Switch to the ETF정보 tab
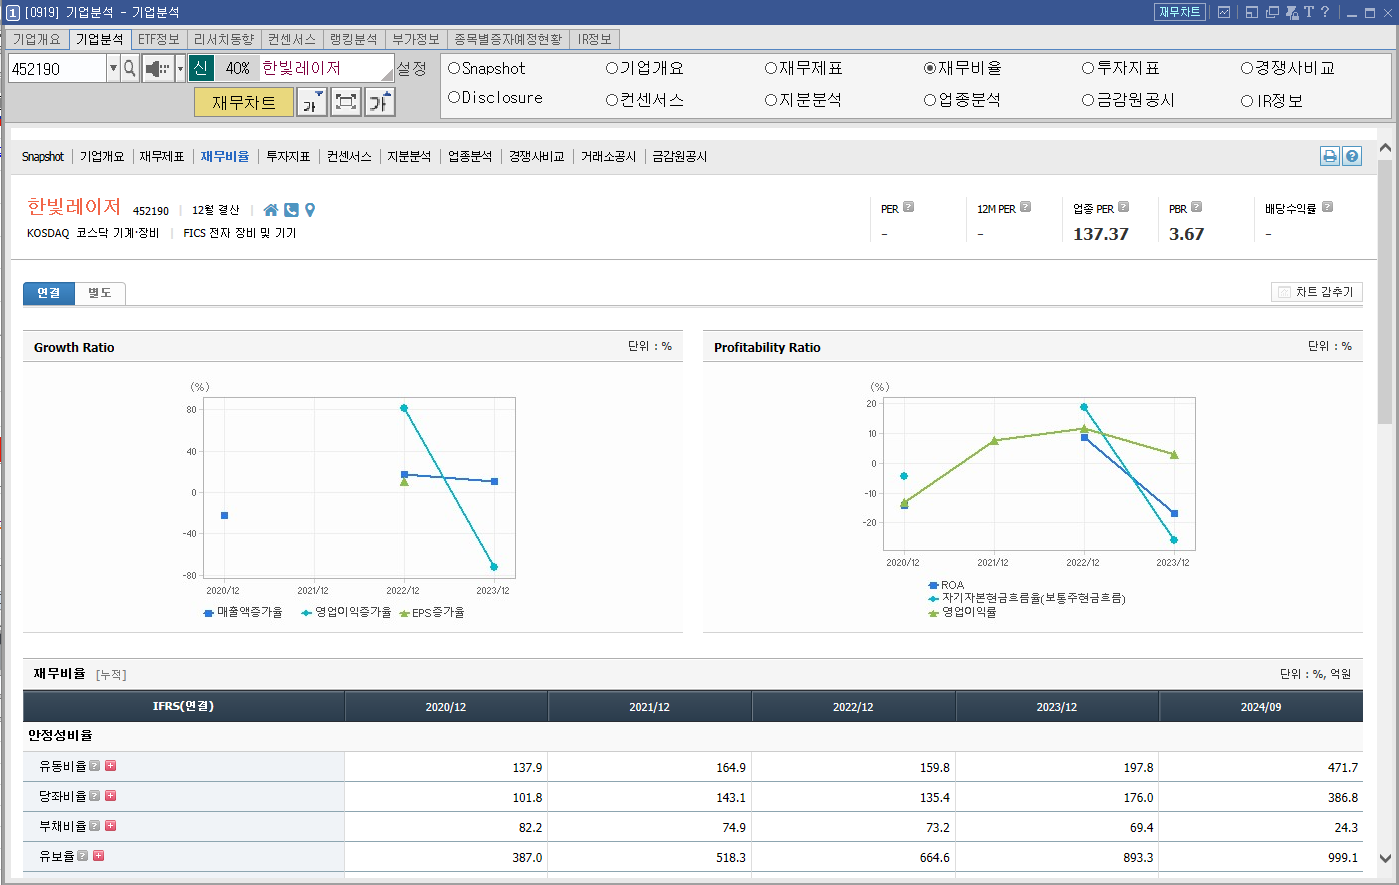This screenshot has width=1399, height=885. click(159, 39)
